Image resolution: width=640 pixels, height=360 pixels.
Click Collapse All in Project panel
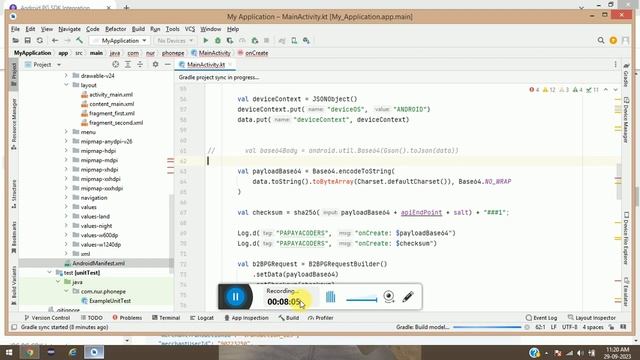[140, 64]
